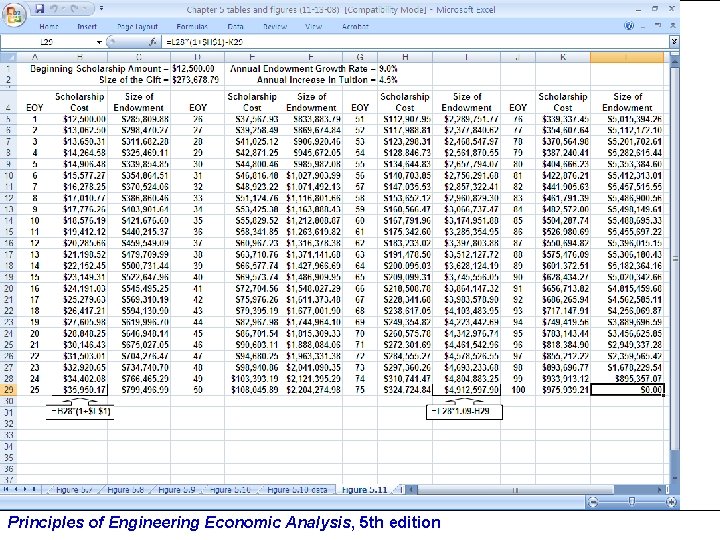
Task: Select row 29 header
Action: tap(9, 390)
